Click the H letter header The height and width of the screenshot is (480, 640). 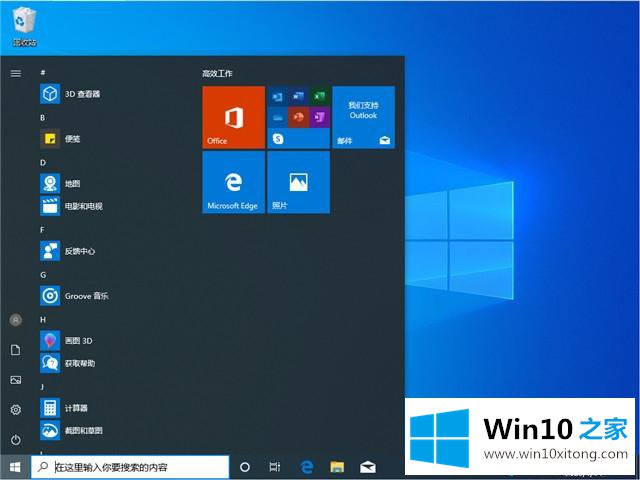[43, 320]
